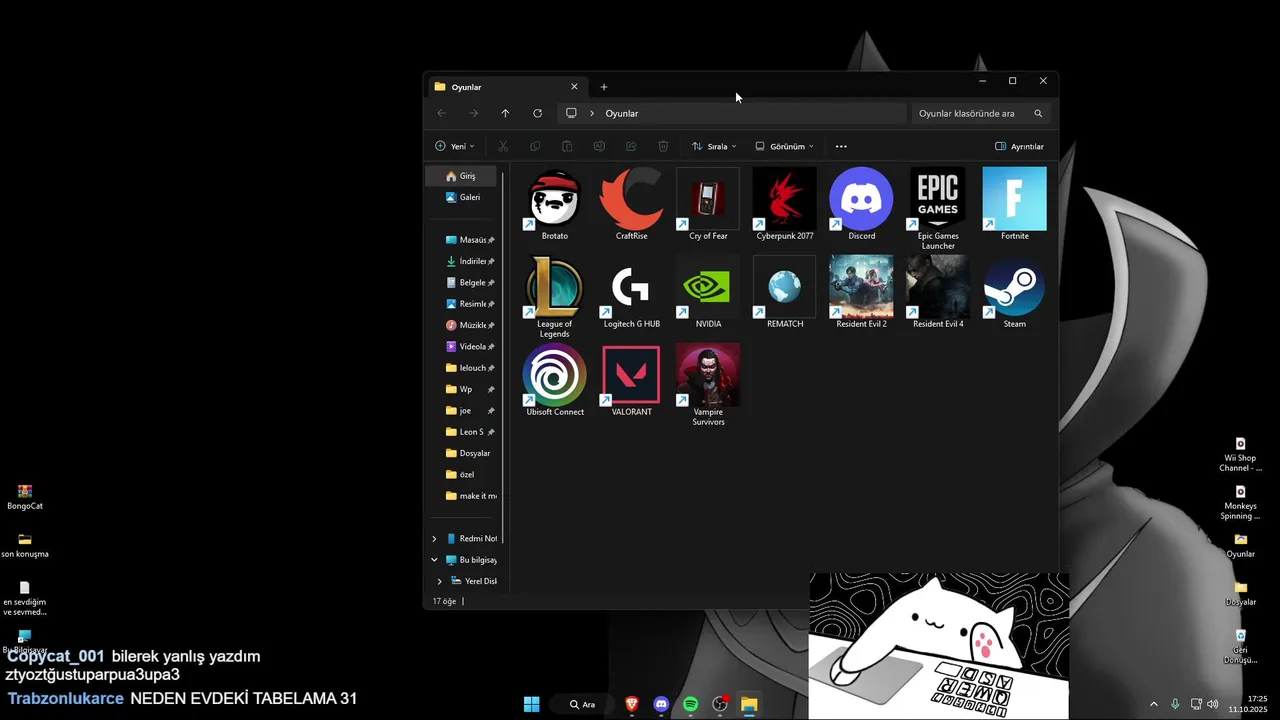This screenshot has height=720, width=1280.
Task: Click the Oyunlar klasöründe ara search box
Action: 981,113
